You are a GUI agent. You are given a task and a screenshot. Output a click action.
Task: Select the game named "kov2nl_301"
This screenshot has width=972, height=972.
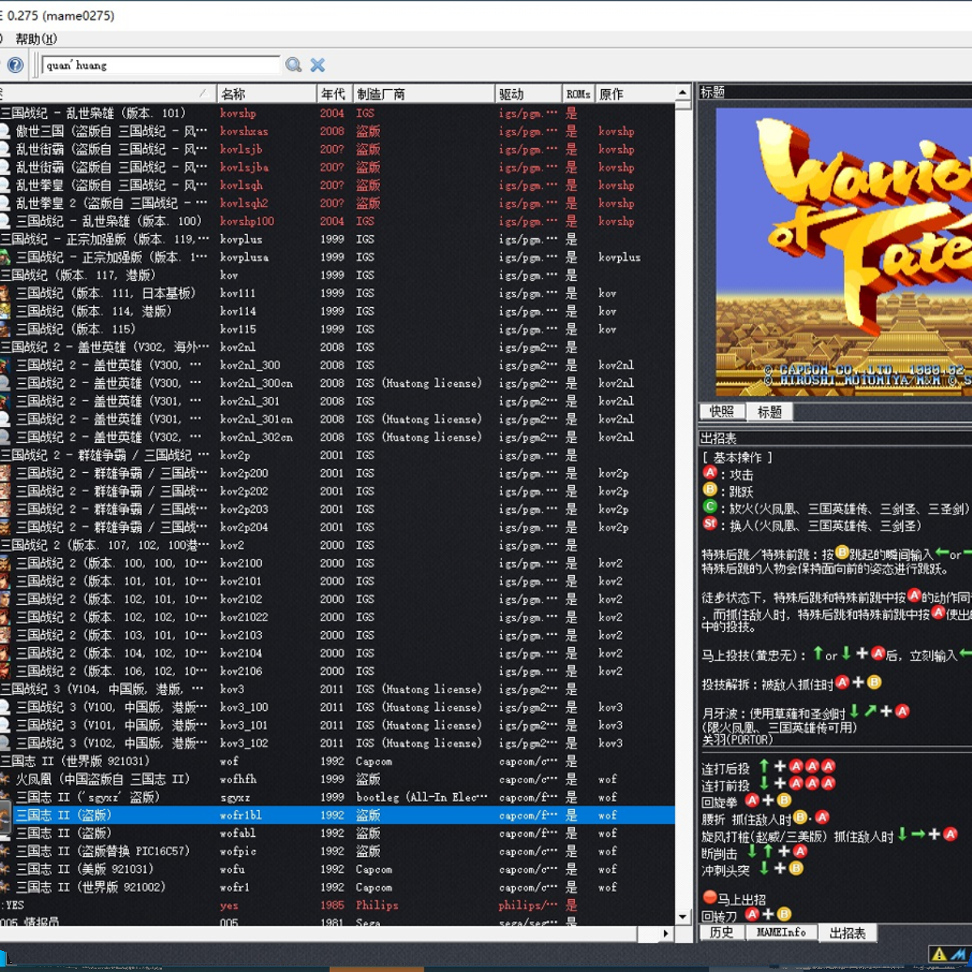[x=250, y=401]
